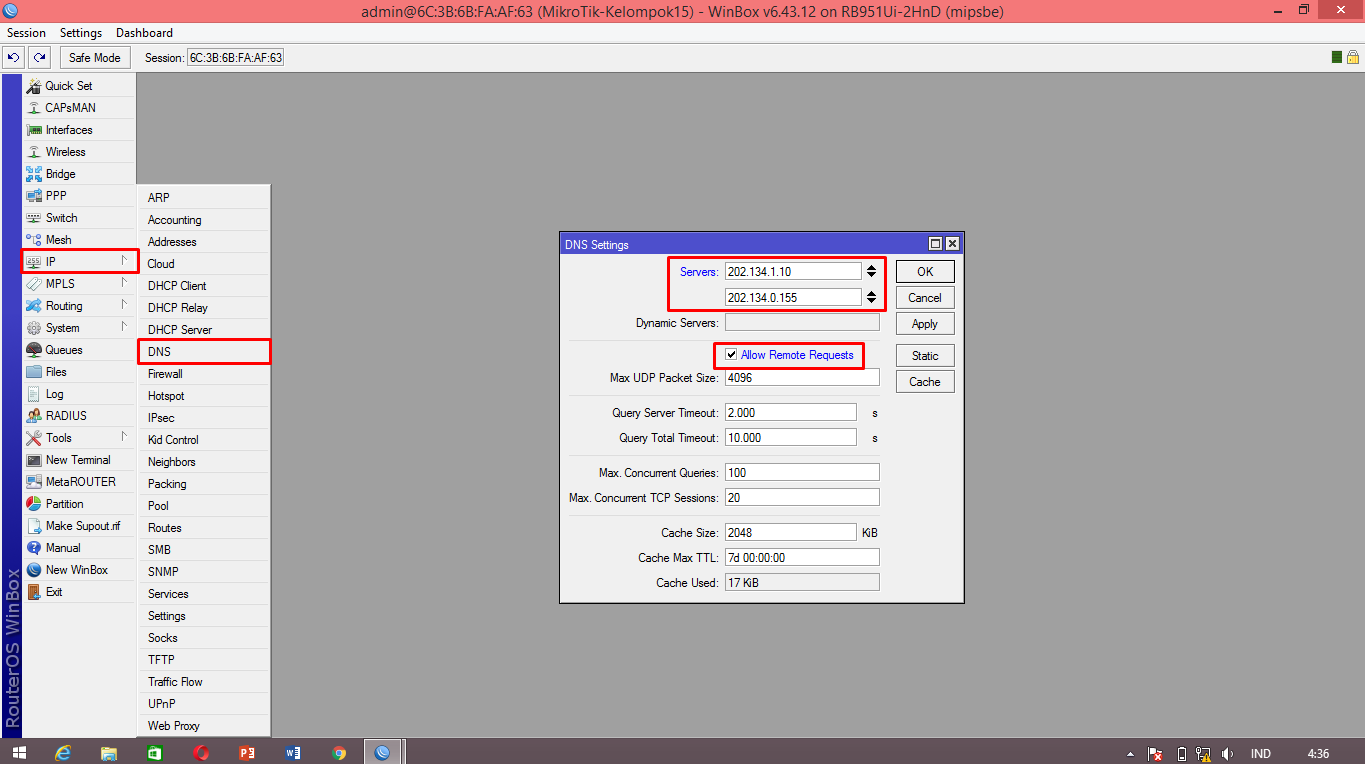The image size is (1365, 764).
Task: Select DHCP Server in the IP submenu
Action: click(x=204, y=330)
